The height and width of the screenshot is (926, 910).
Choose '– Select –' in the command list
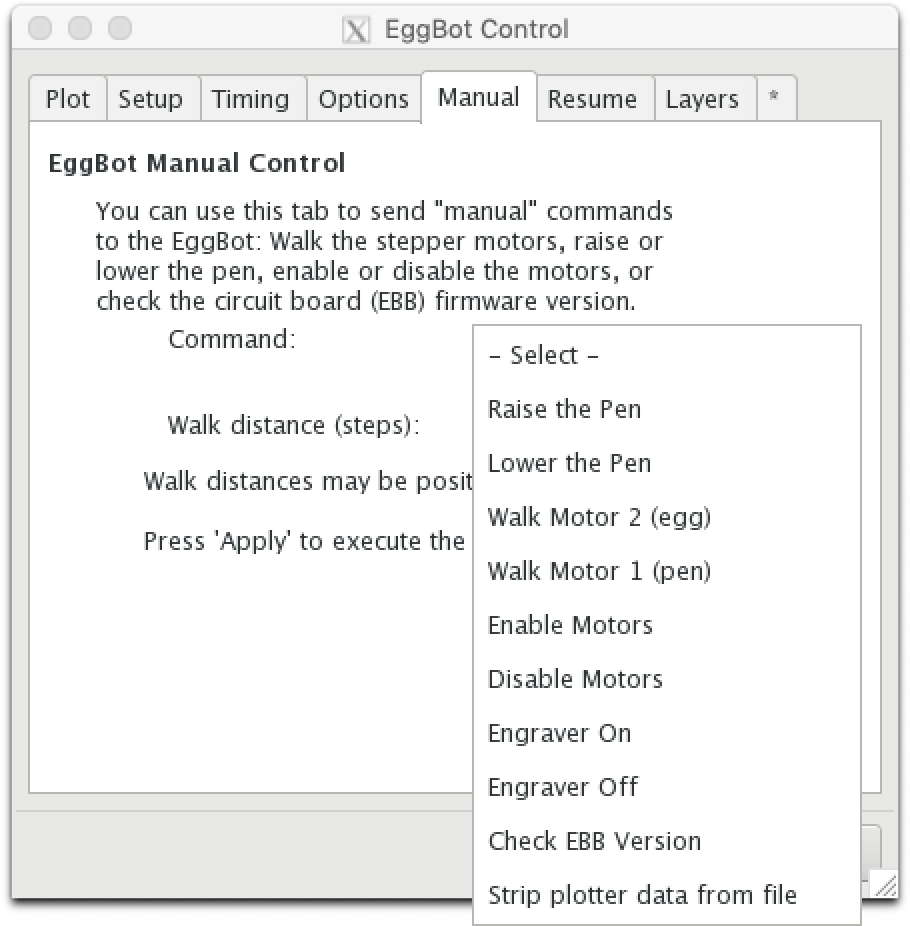667,356
